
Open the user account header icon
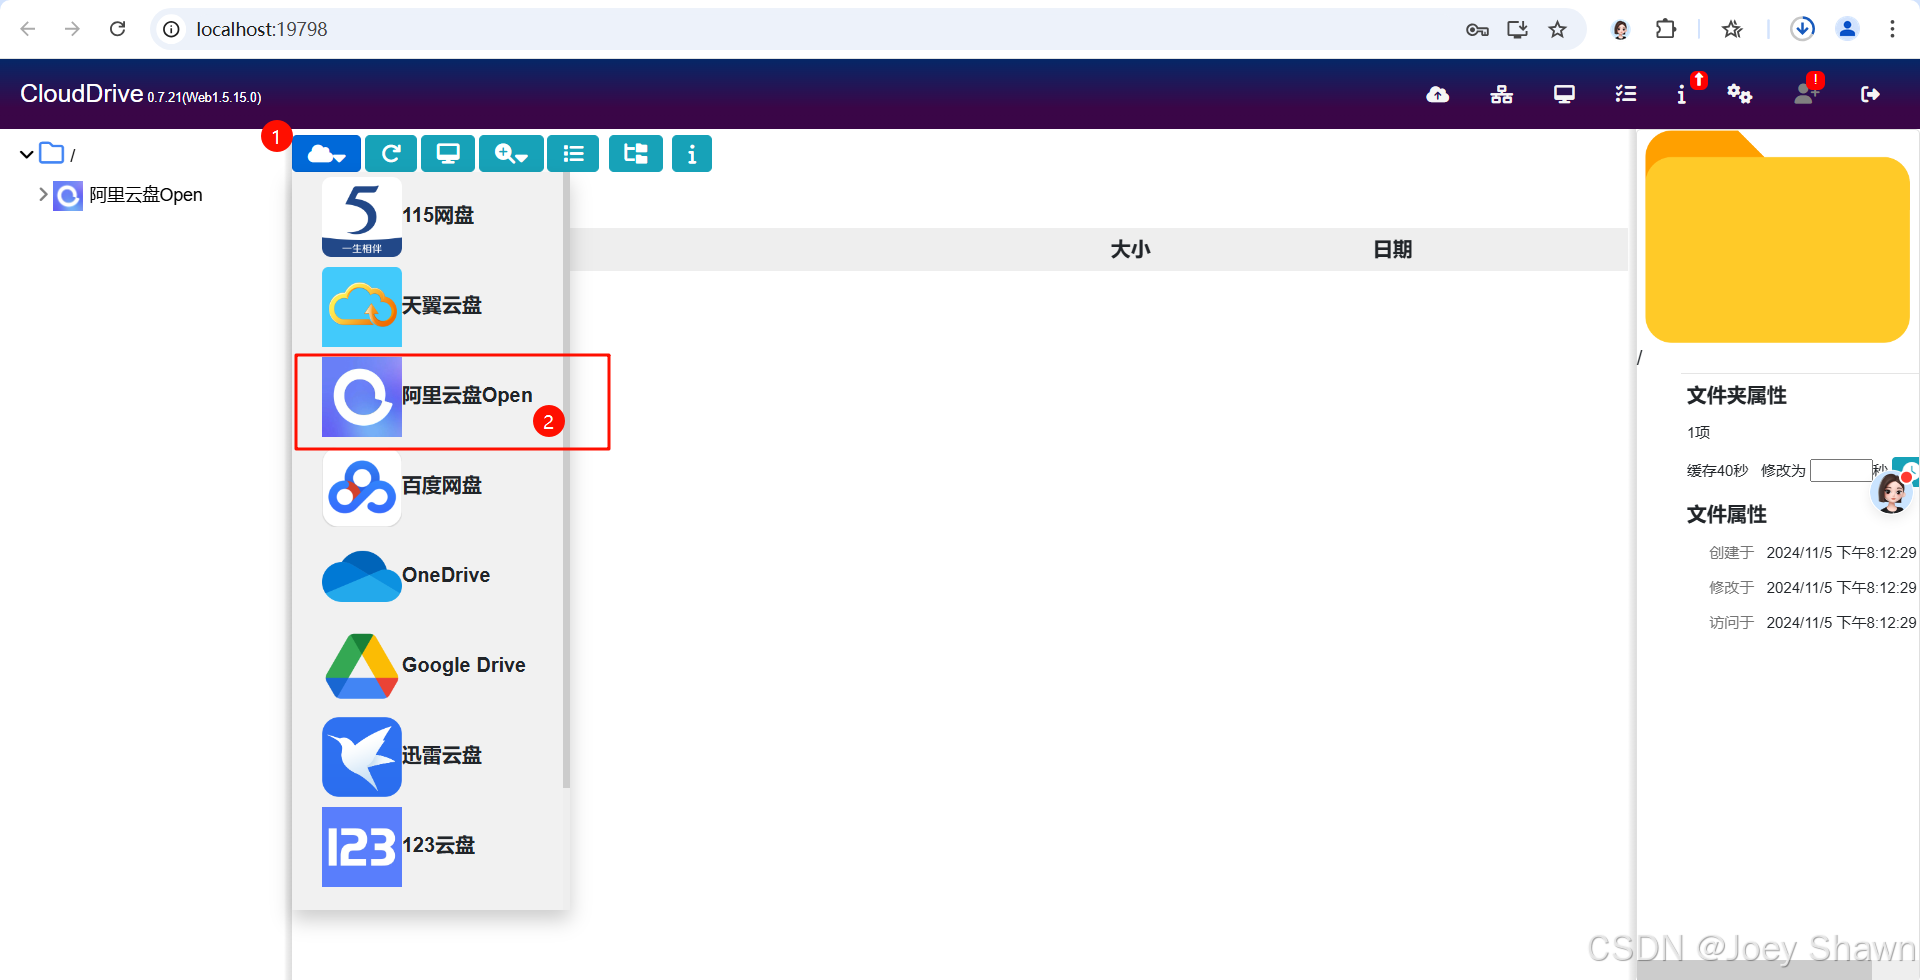click(1806, 94)
